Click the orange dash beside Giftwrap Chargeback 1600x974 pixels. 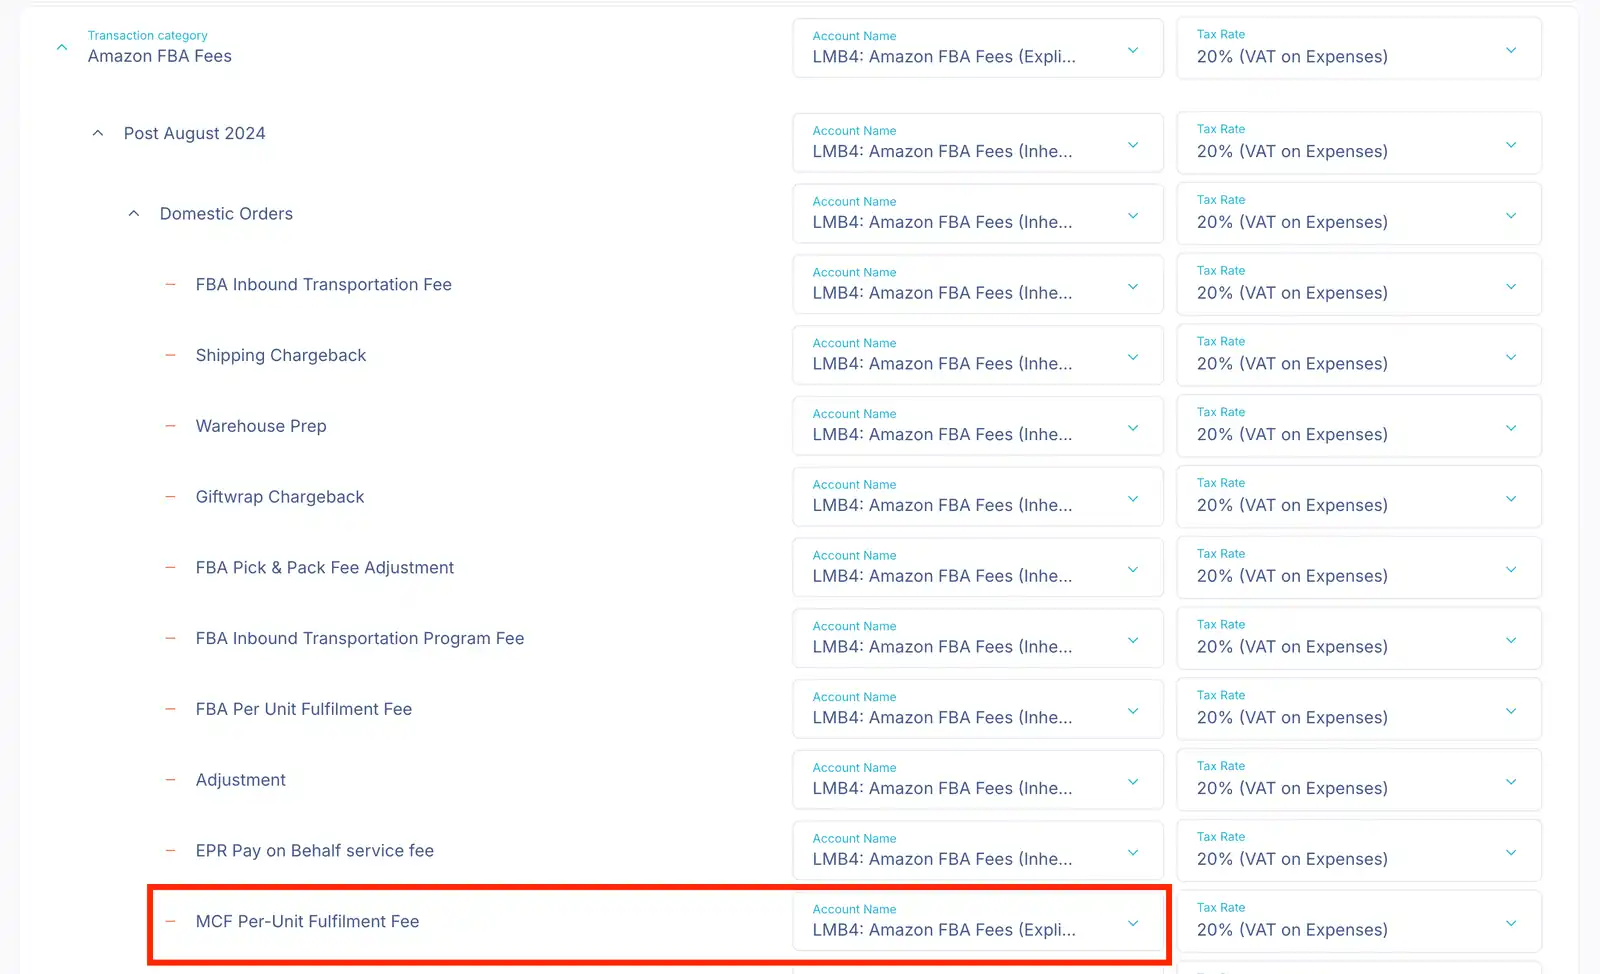point(170,497)
